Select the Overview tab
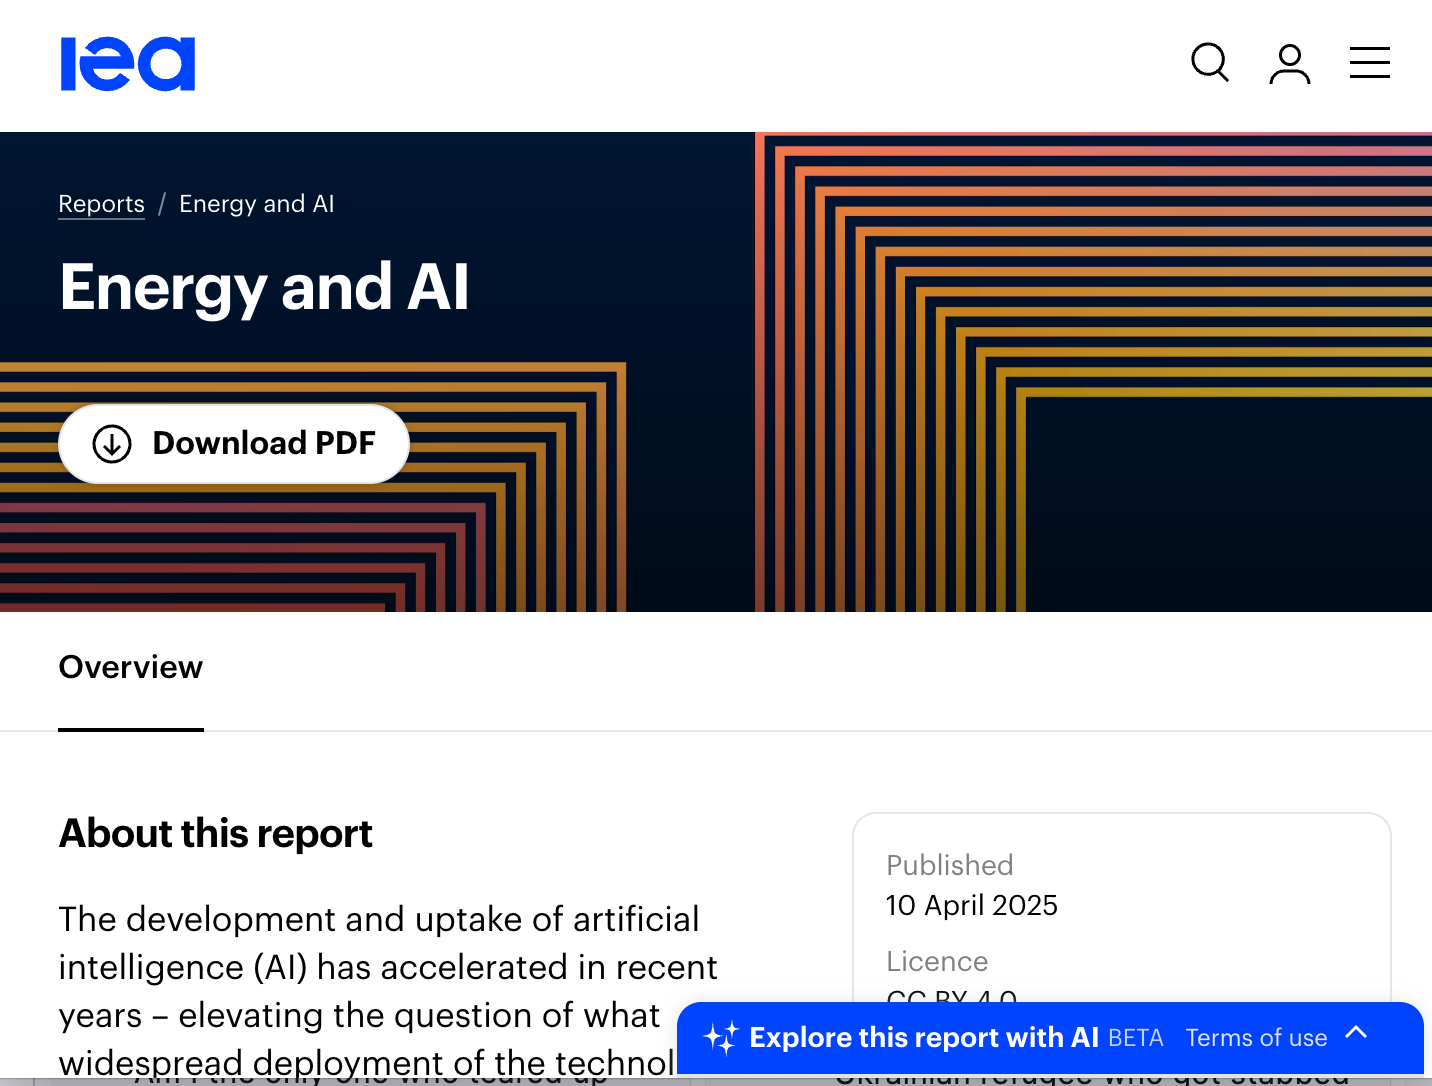1432x1086 pixels. click(x=131, y=667)
